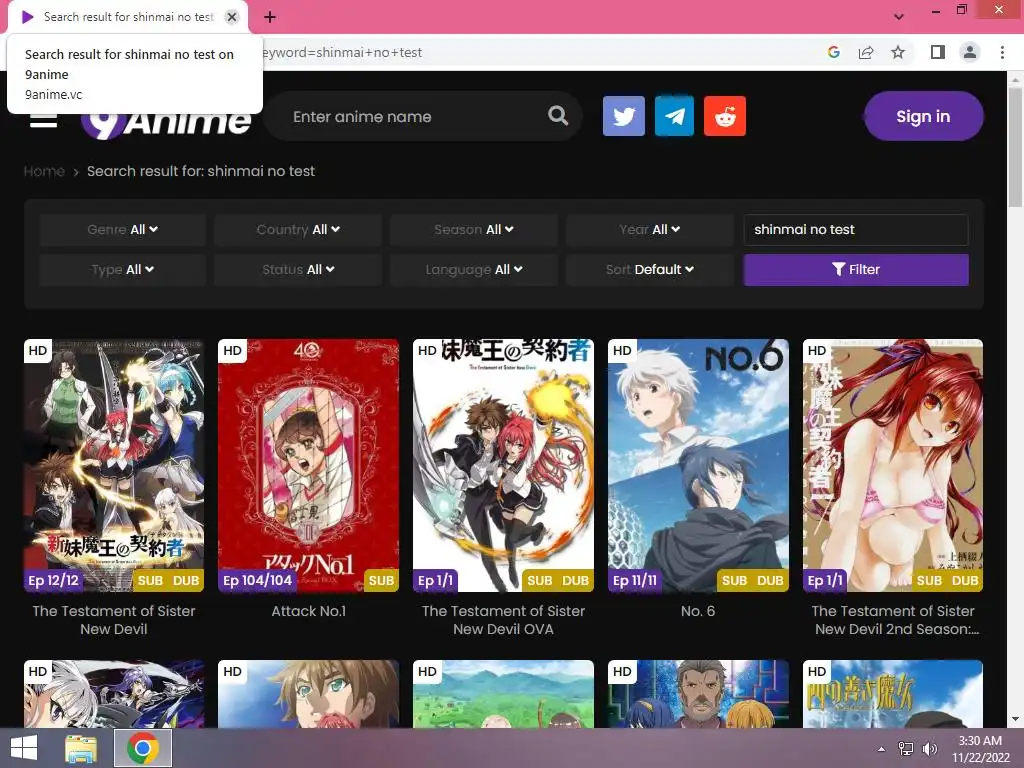Viewport: 1024px width, 768px height.
Task: Expand the Year filter dropdown
Action: (x=650, y=229)
